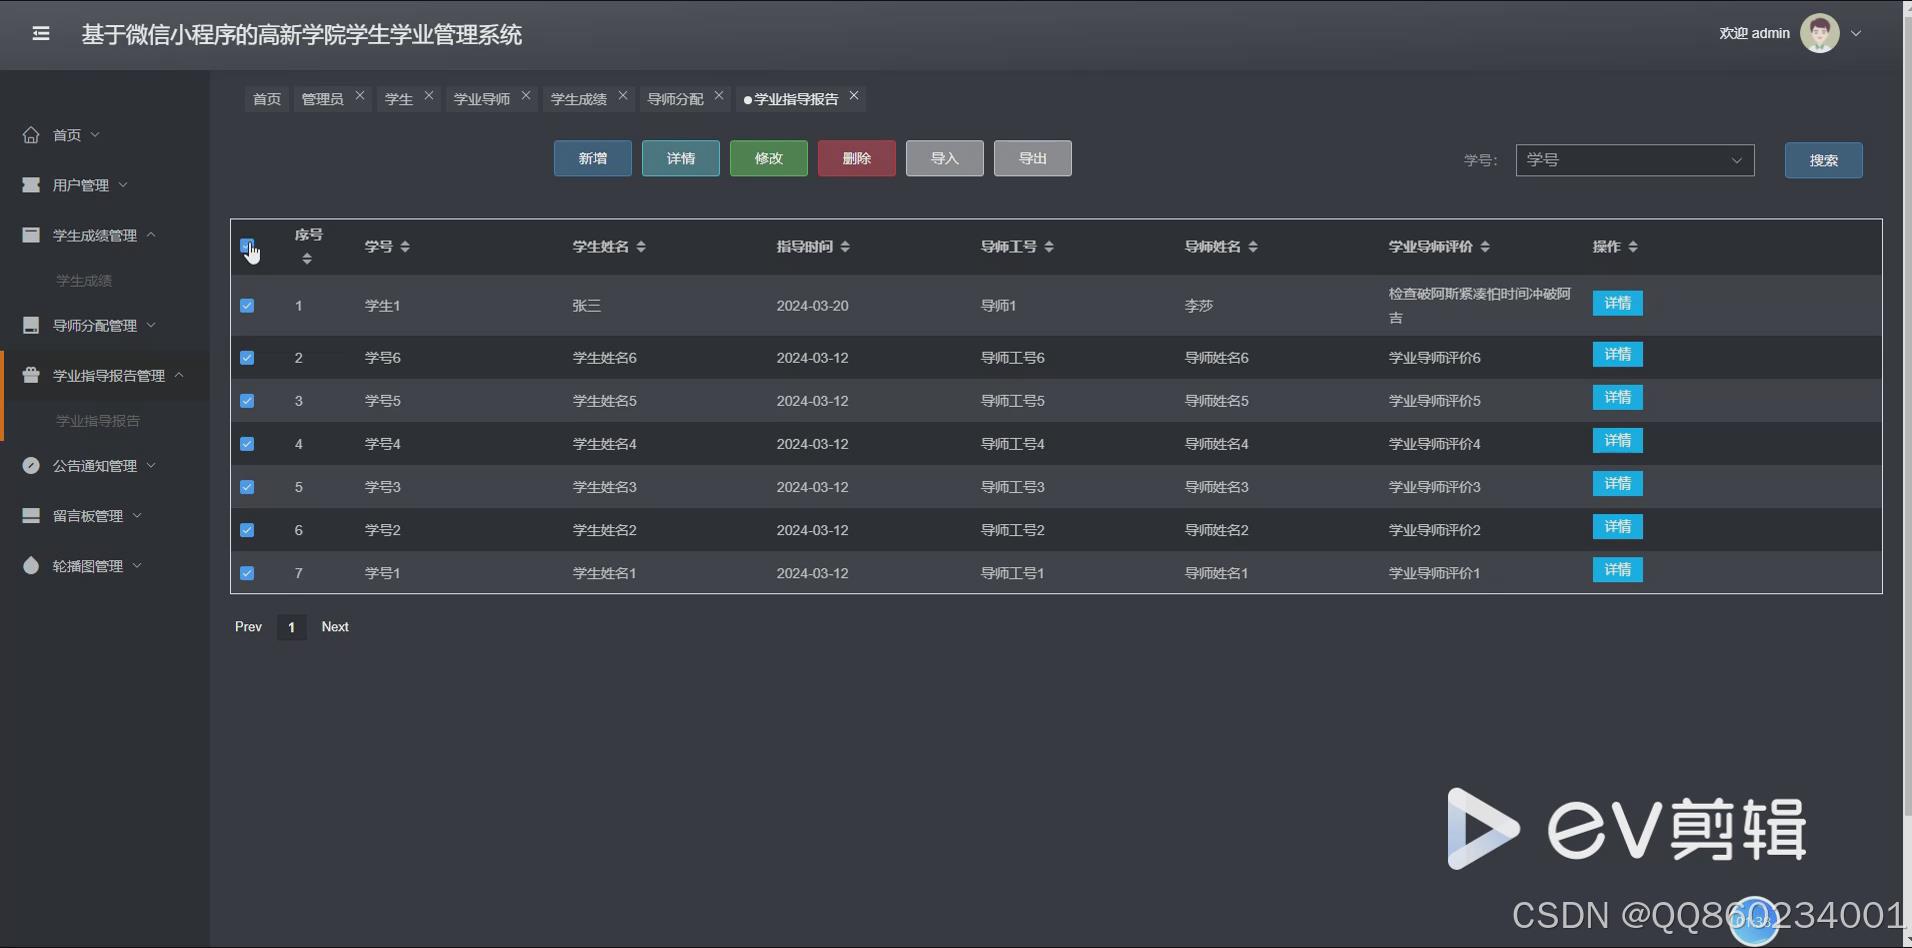Click the admin avatar picture
The image size is (1912, 948).
[1819, 33]
